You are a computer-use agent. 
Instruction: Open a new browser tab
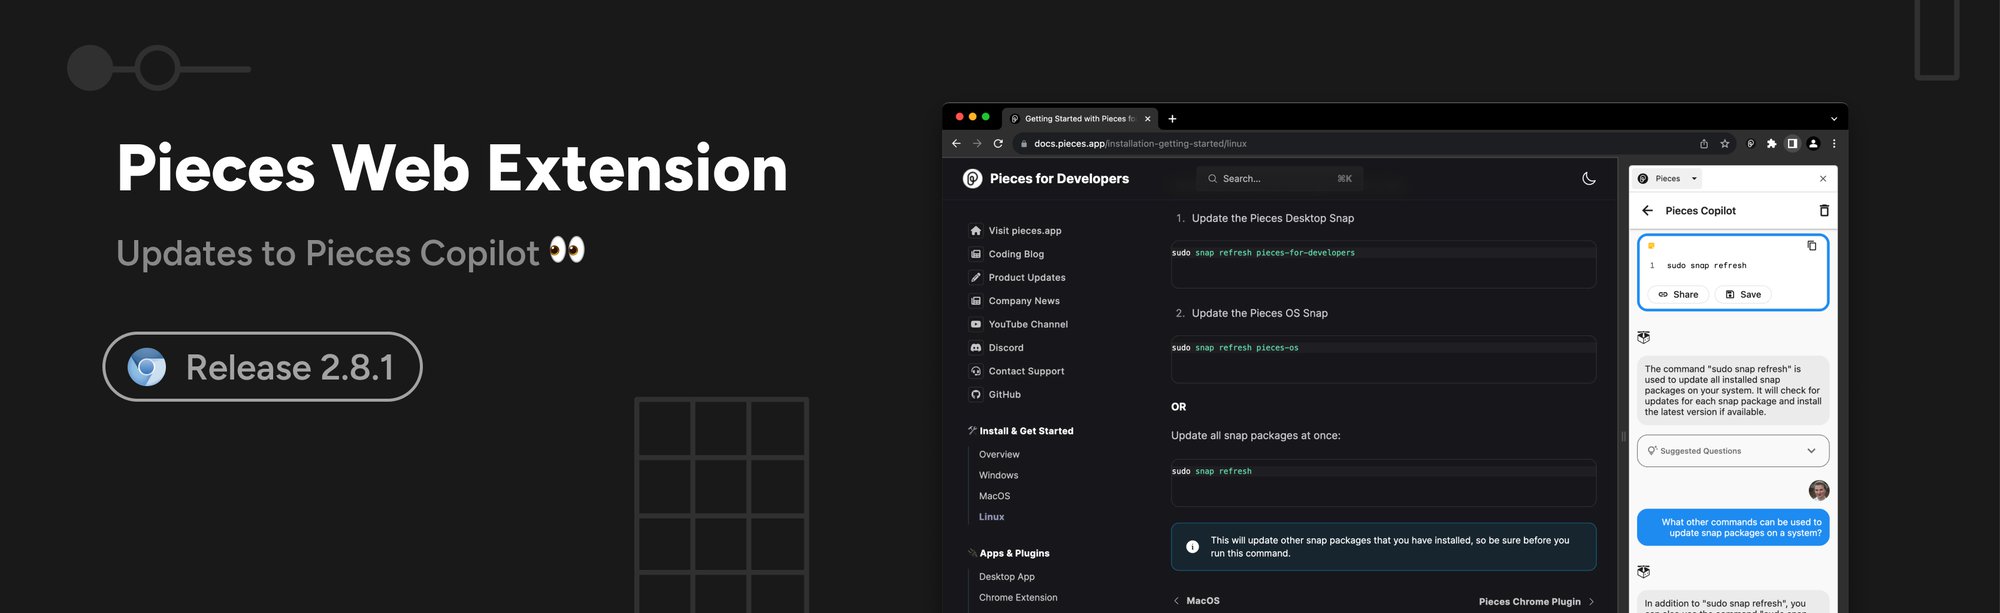coord(1172,119)
